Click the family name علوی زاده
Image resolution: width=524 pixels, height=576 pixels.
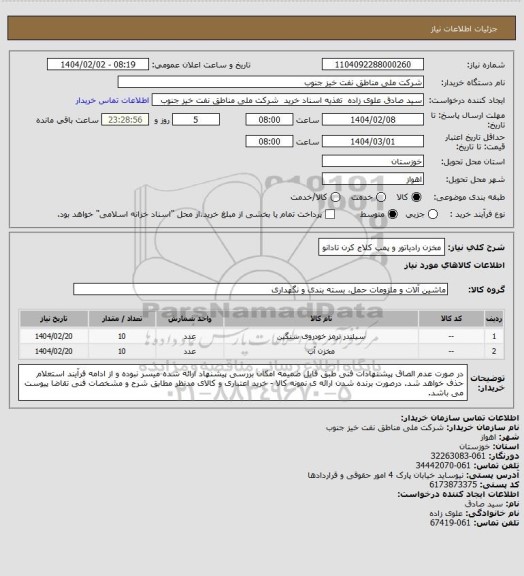pos(446,513)
